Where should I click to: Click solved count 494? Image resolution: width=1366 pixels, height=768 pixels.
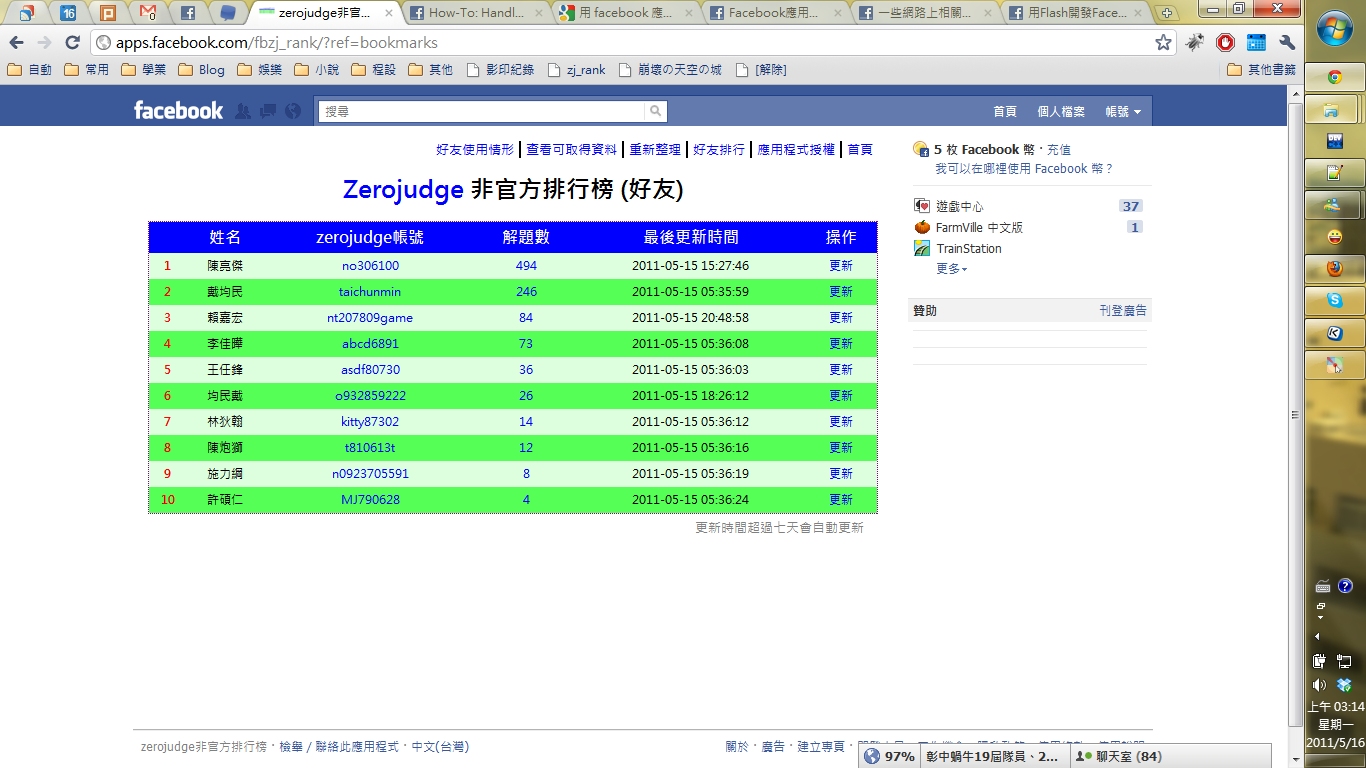(x=526, y=266)
